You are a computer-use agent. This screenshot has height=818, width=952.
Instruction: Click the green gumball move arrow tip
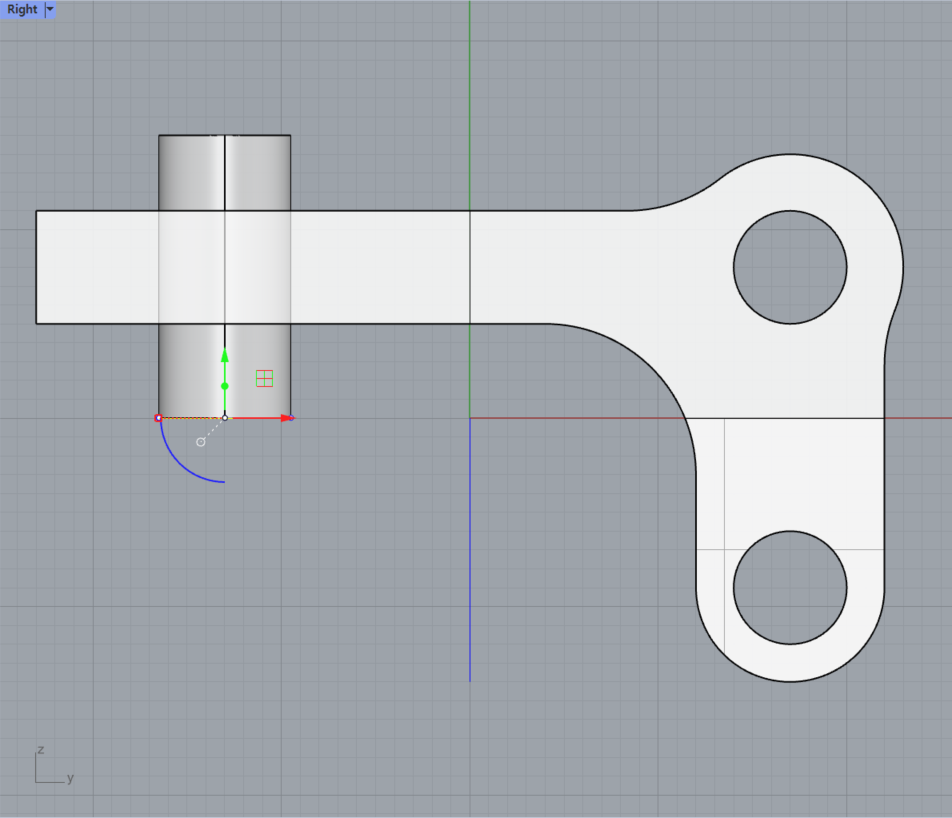pos(225,355)
